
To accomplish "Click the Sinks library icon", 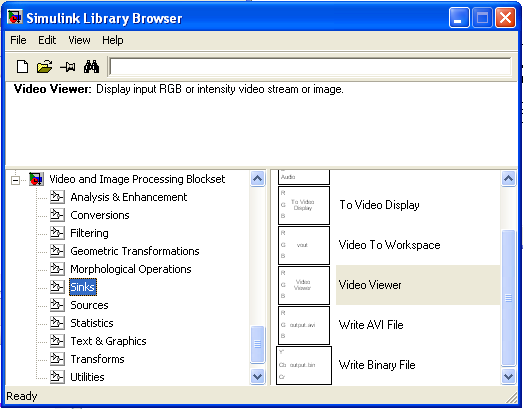I will (x=57, y=287).
